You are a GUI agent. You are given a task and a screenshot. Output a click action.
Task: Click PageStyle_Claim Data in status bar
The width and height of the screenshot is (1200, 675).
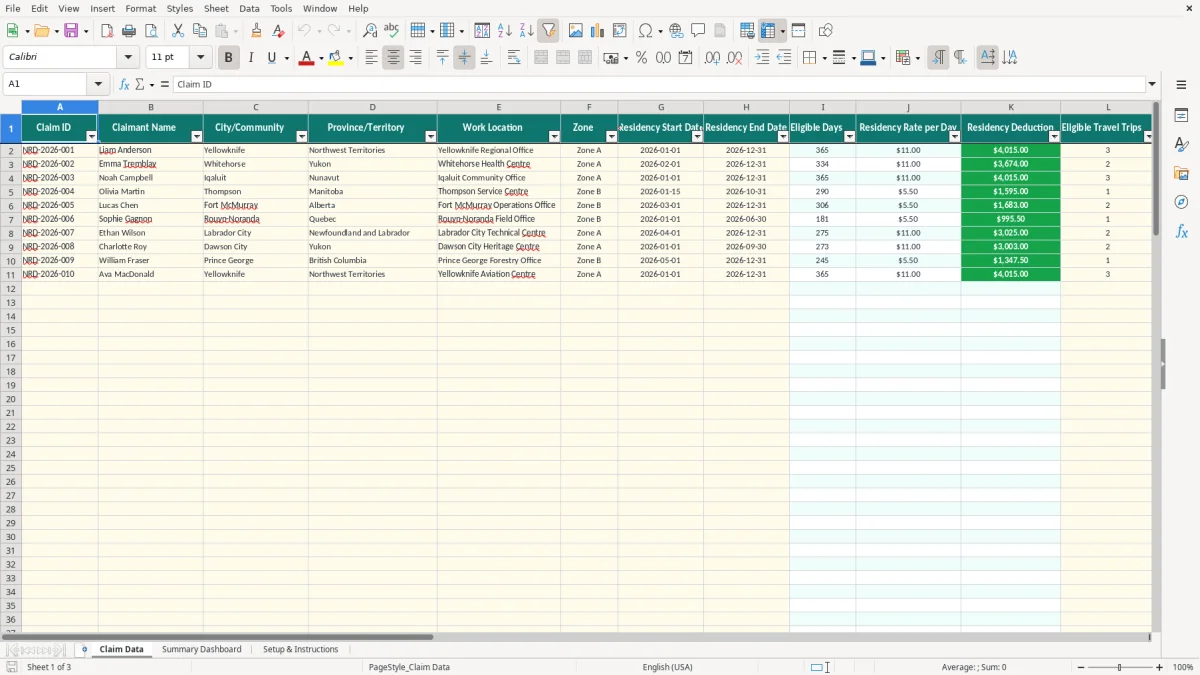click(409, 667)
